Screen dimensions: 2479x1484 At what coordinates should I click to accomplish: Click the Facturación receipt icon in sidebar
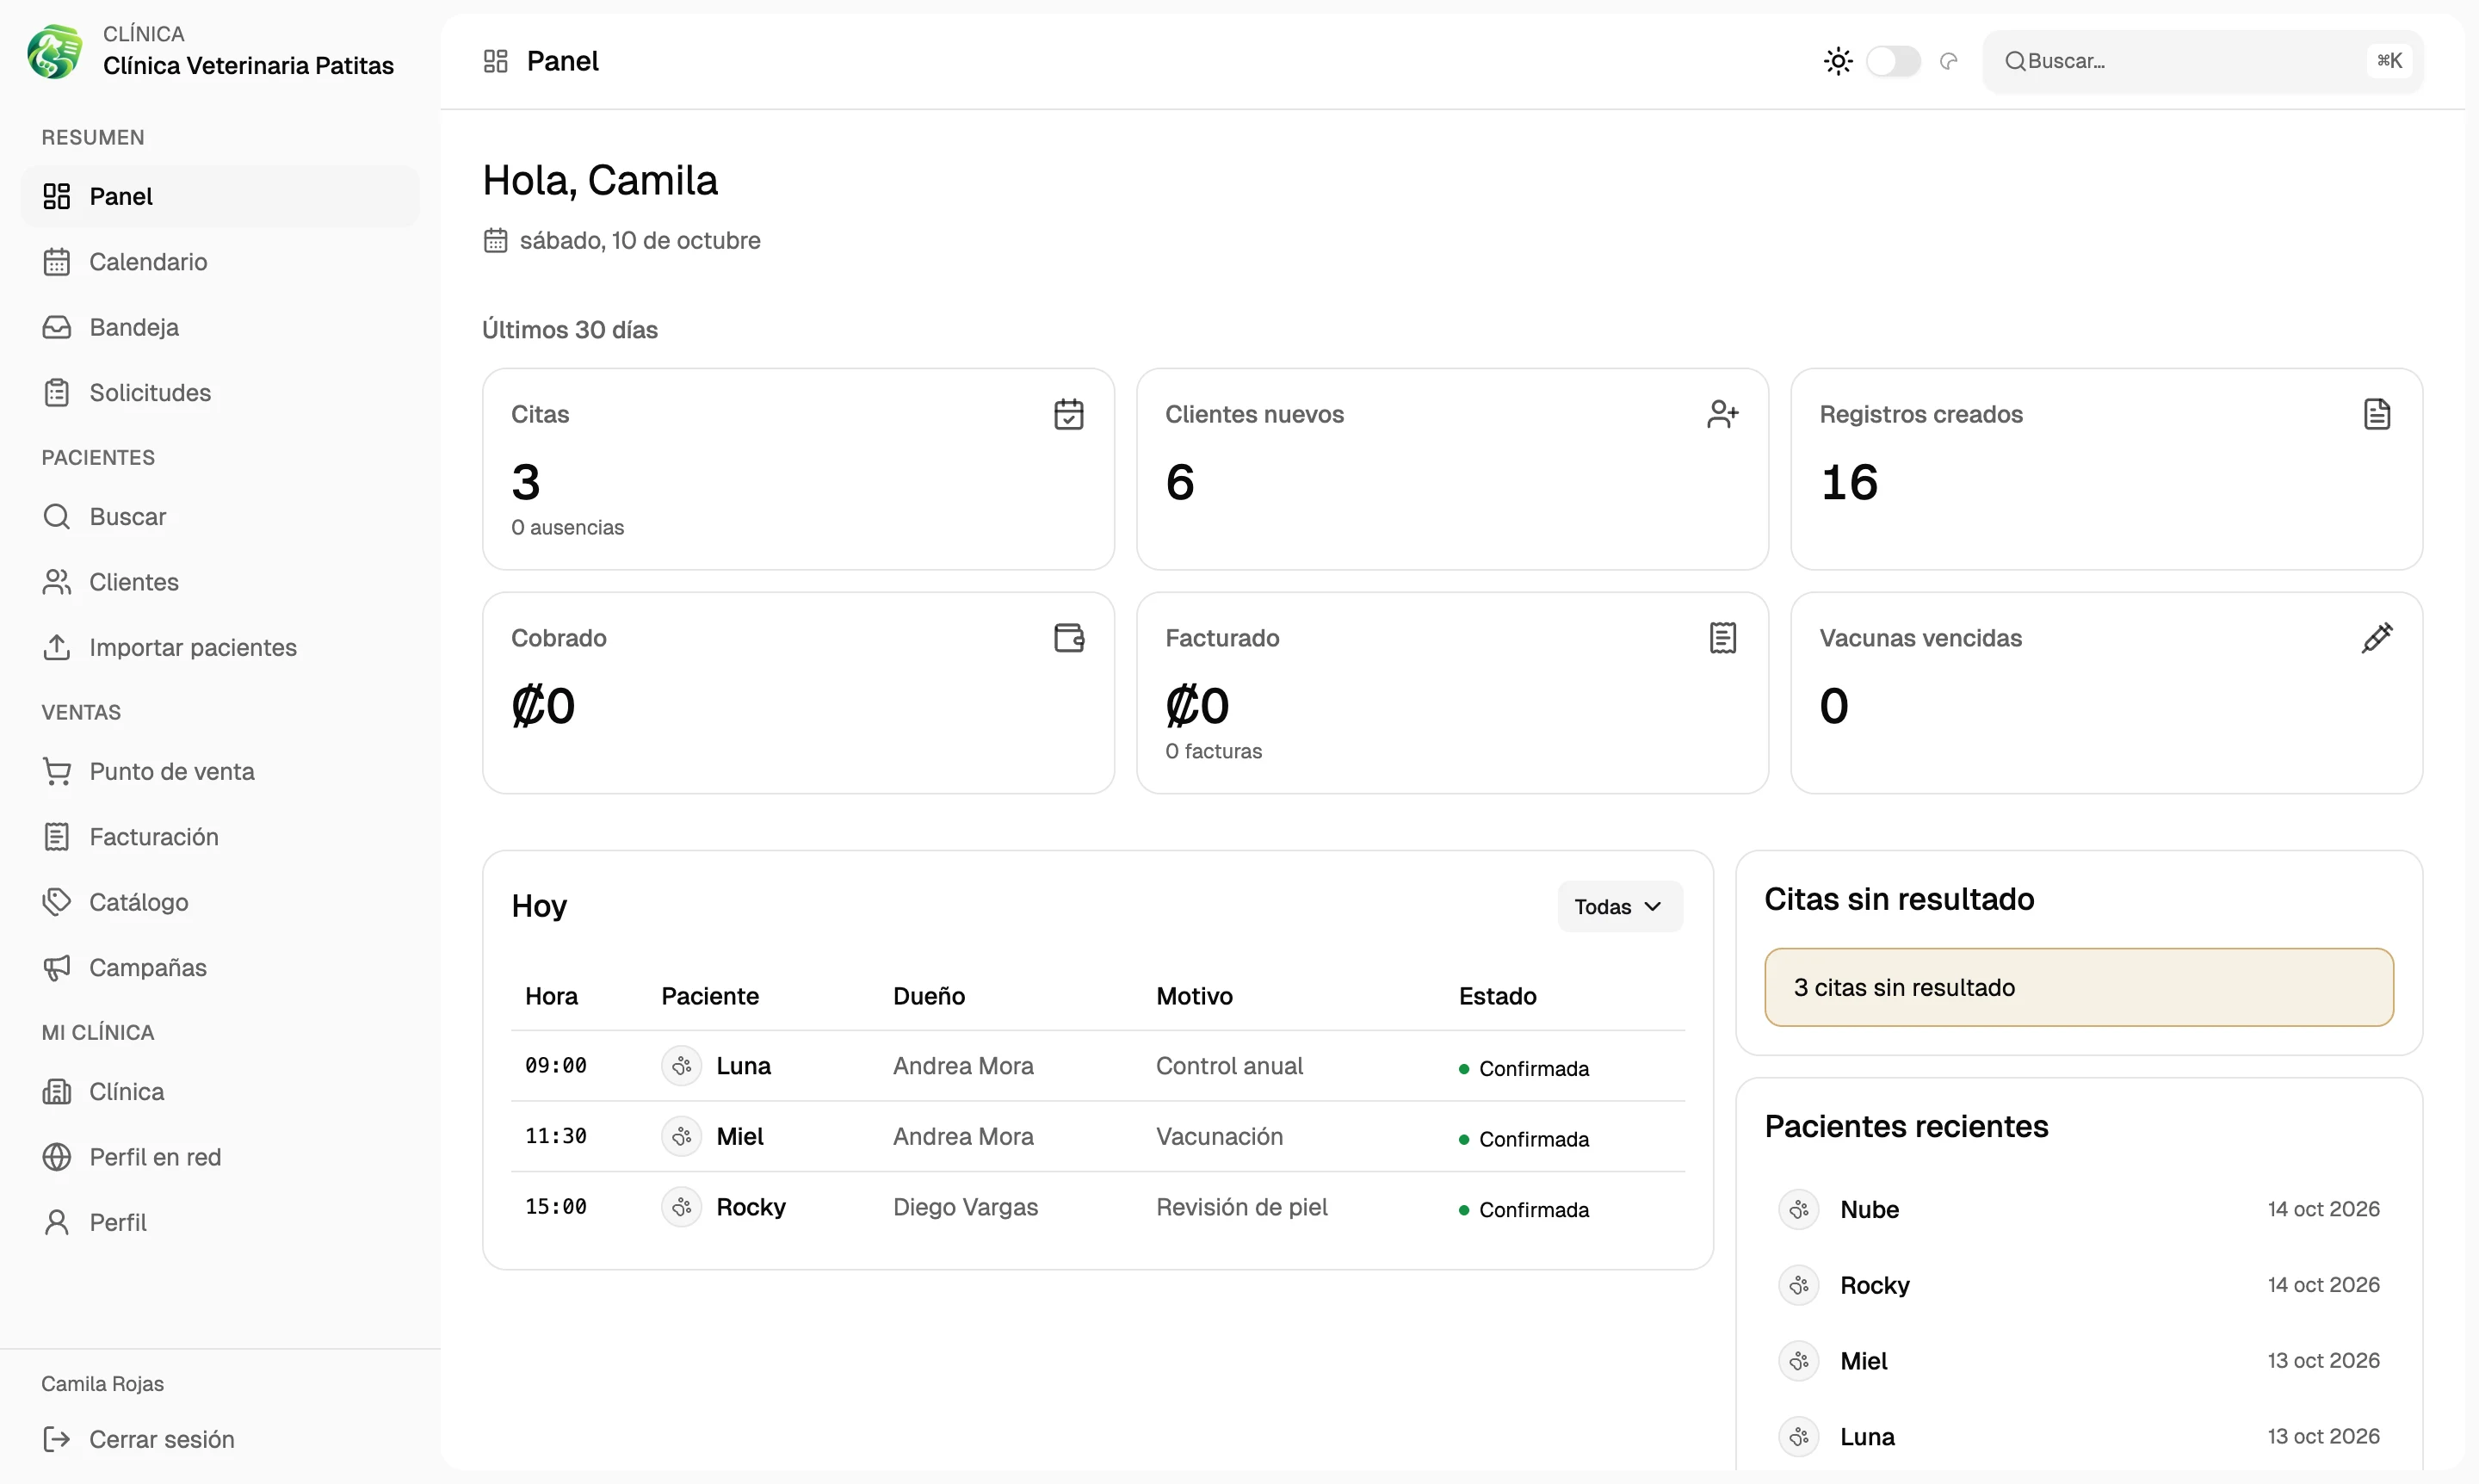click(x=57, y=837)
